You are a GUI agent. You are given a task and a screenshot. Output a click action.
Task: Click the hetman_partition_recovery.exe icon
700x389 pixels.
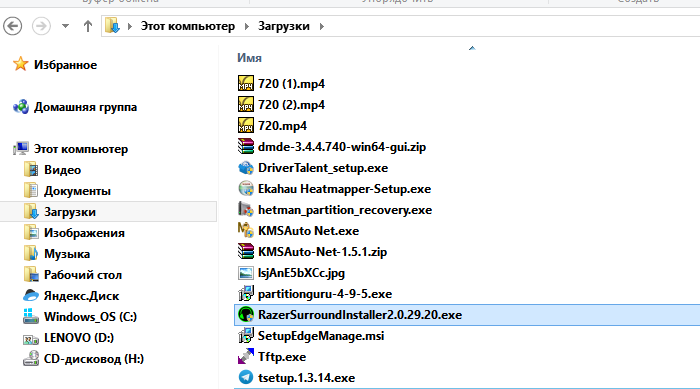pyautogui.click(x=246, y=209)
